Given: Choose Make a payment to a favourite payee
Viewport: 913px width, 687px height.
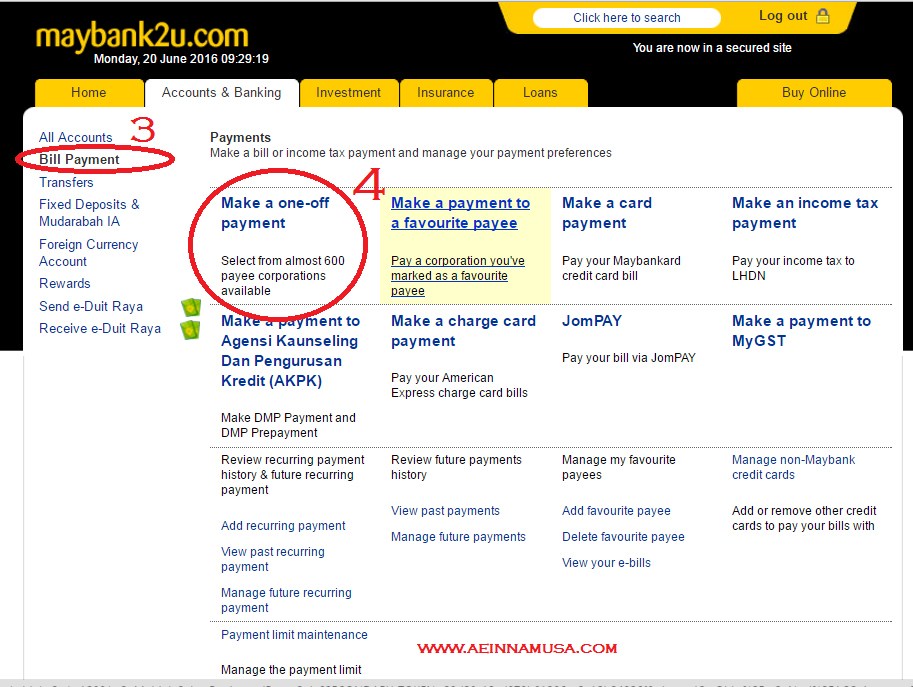Looking at the screenshot, I should pos(460,213).
